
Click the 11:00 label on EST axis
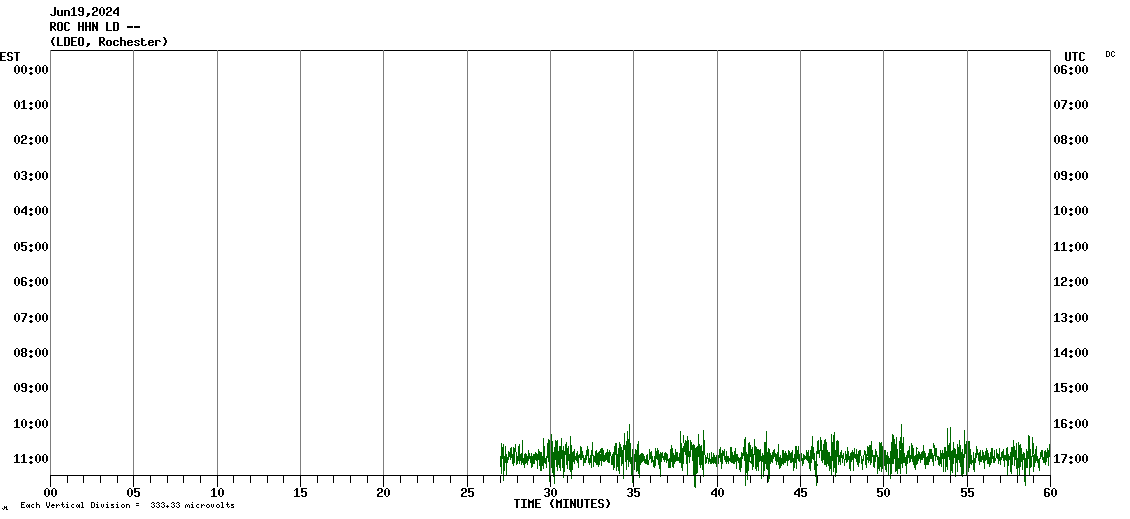pos(31,459)
